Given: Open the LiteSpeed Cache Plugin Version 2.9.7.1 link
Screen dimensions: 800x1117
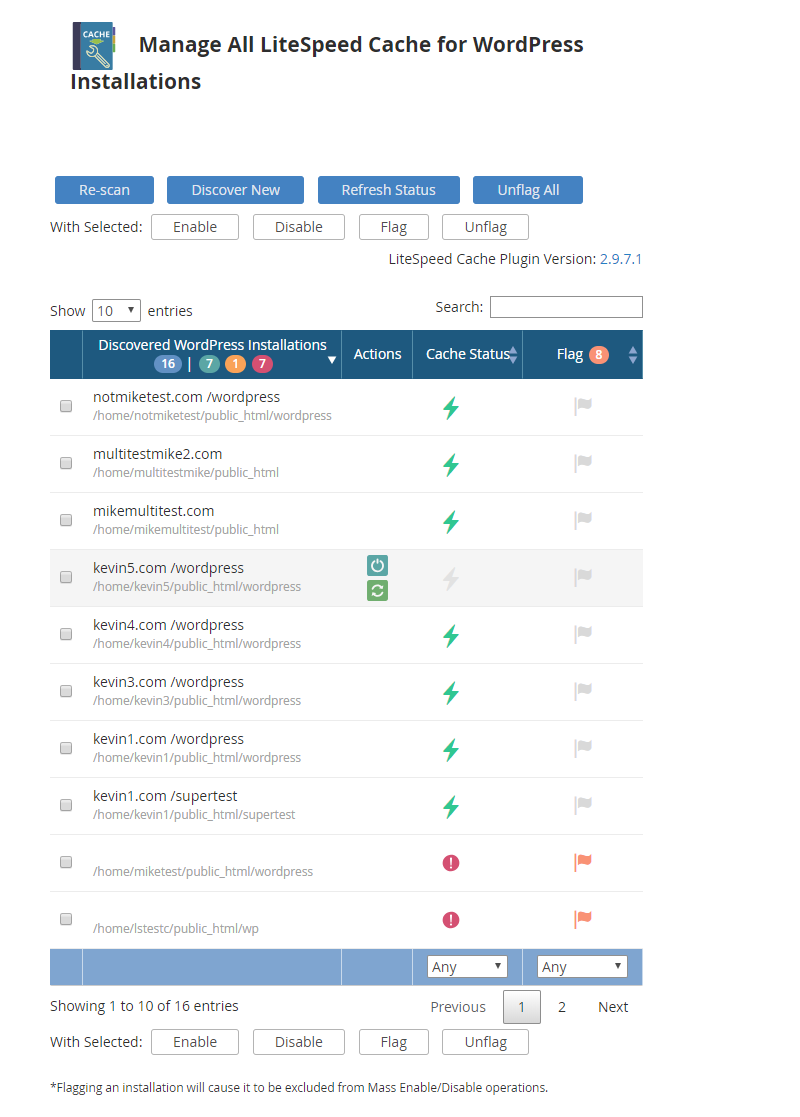Looking at the screenshot, I should click(621, 258).
